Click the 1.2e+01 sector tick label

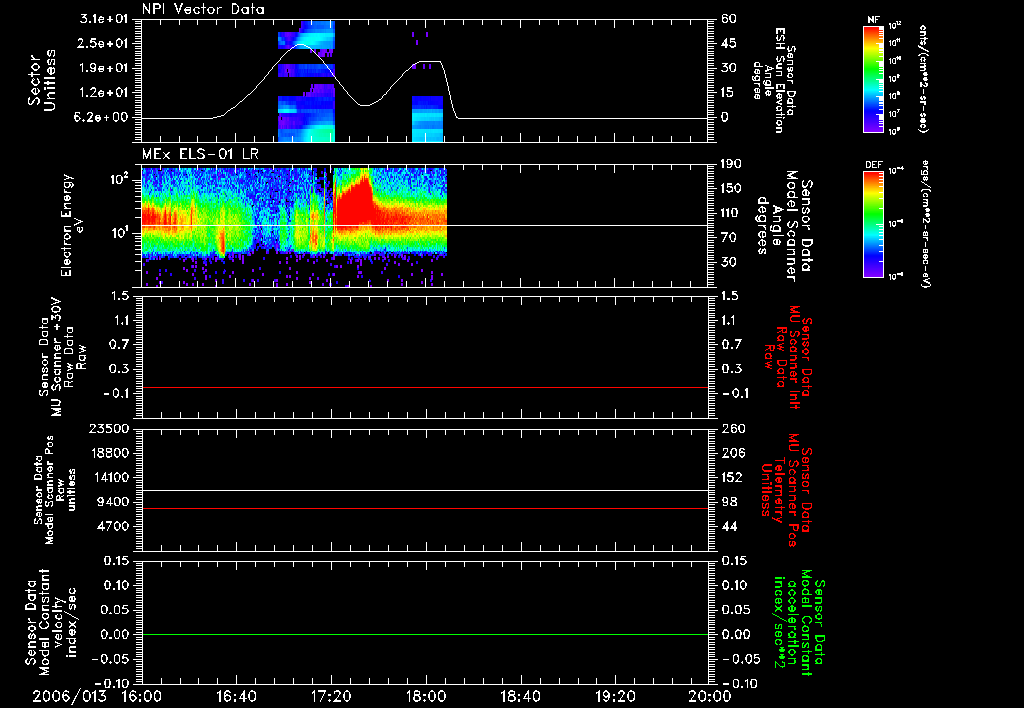tap(104, 93)
